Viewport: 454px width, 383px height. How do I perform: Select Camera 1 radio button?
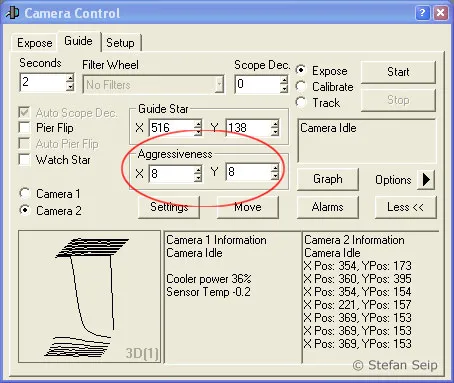pyautogui.click(x=25, y=193)
